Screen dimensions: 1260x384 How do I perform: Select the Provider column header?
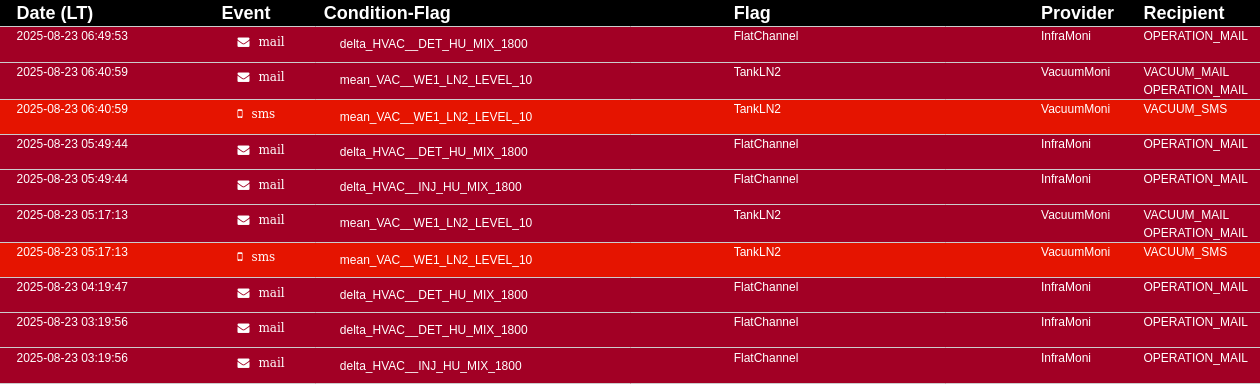[x=1077, y=13]
